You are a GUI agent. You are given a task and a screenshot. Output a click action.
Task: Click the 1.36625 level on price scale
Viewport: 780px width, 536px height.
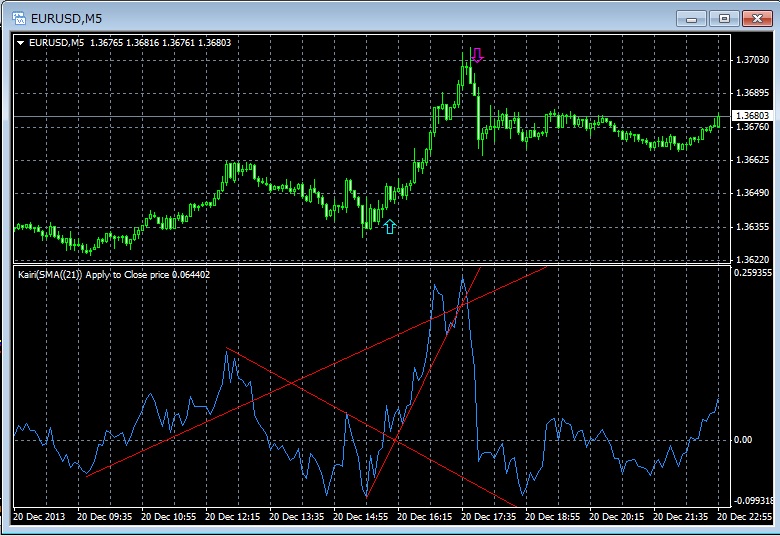(751, 160)
